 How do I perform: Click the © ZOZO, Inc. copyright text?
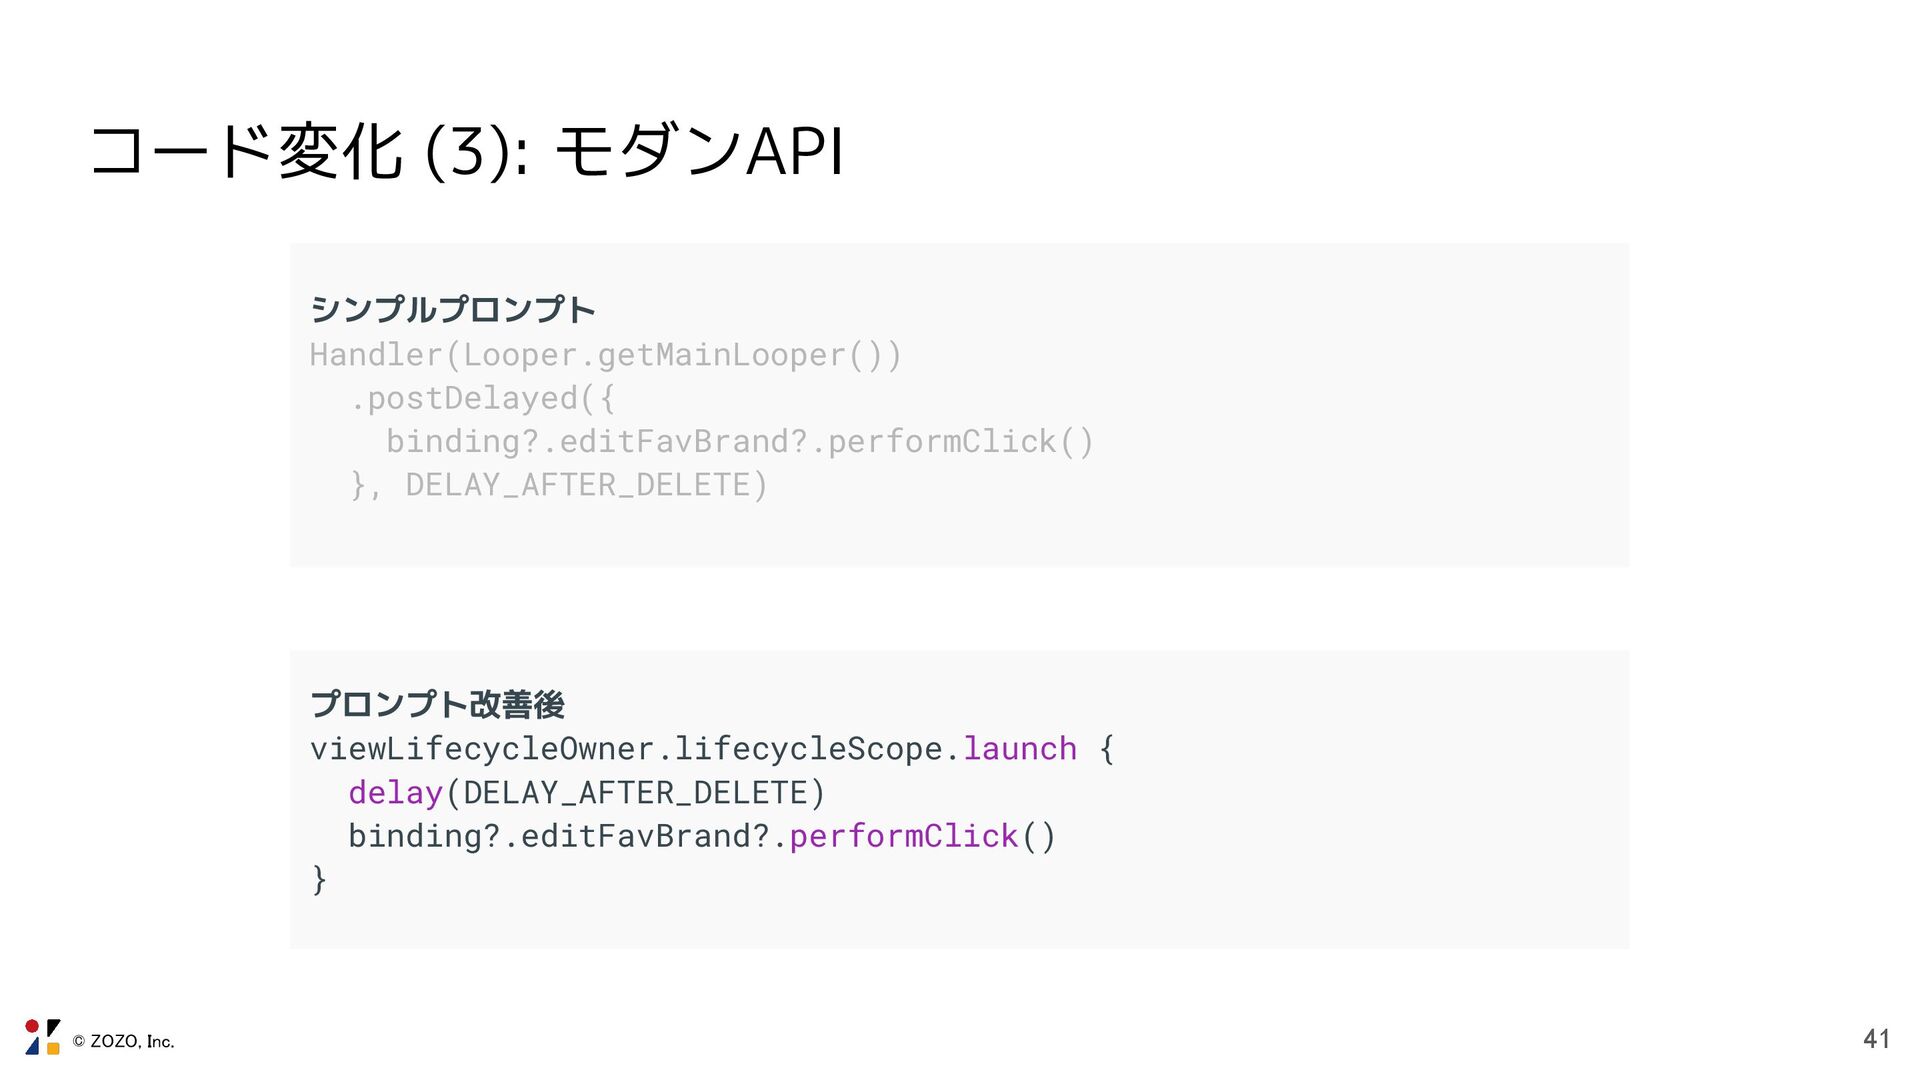123,1042
